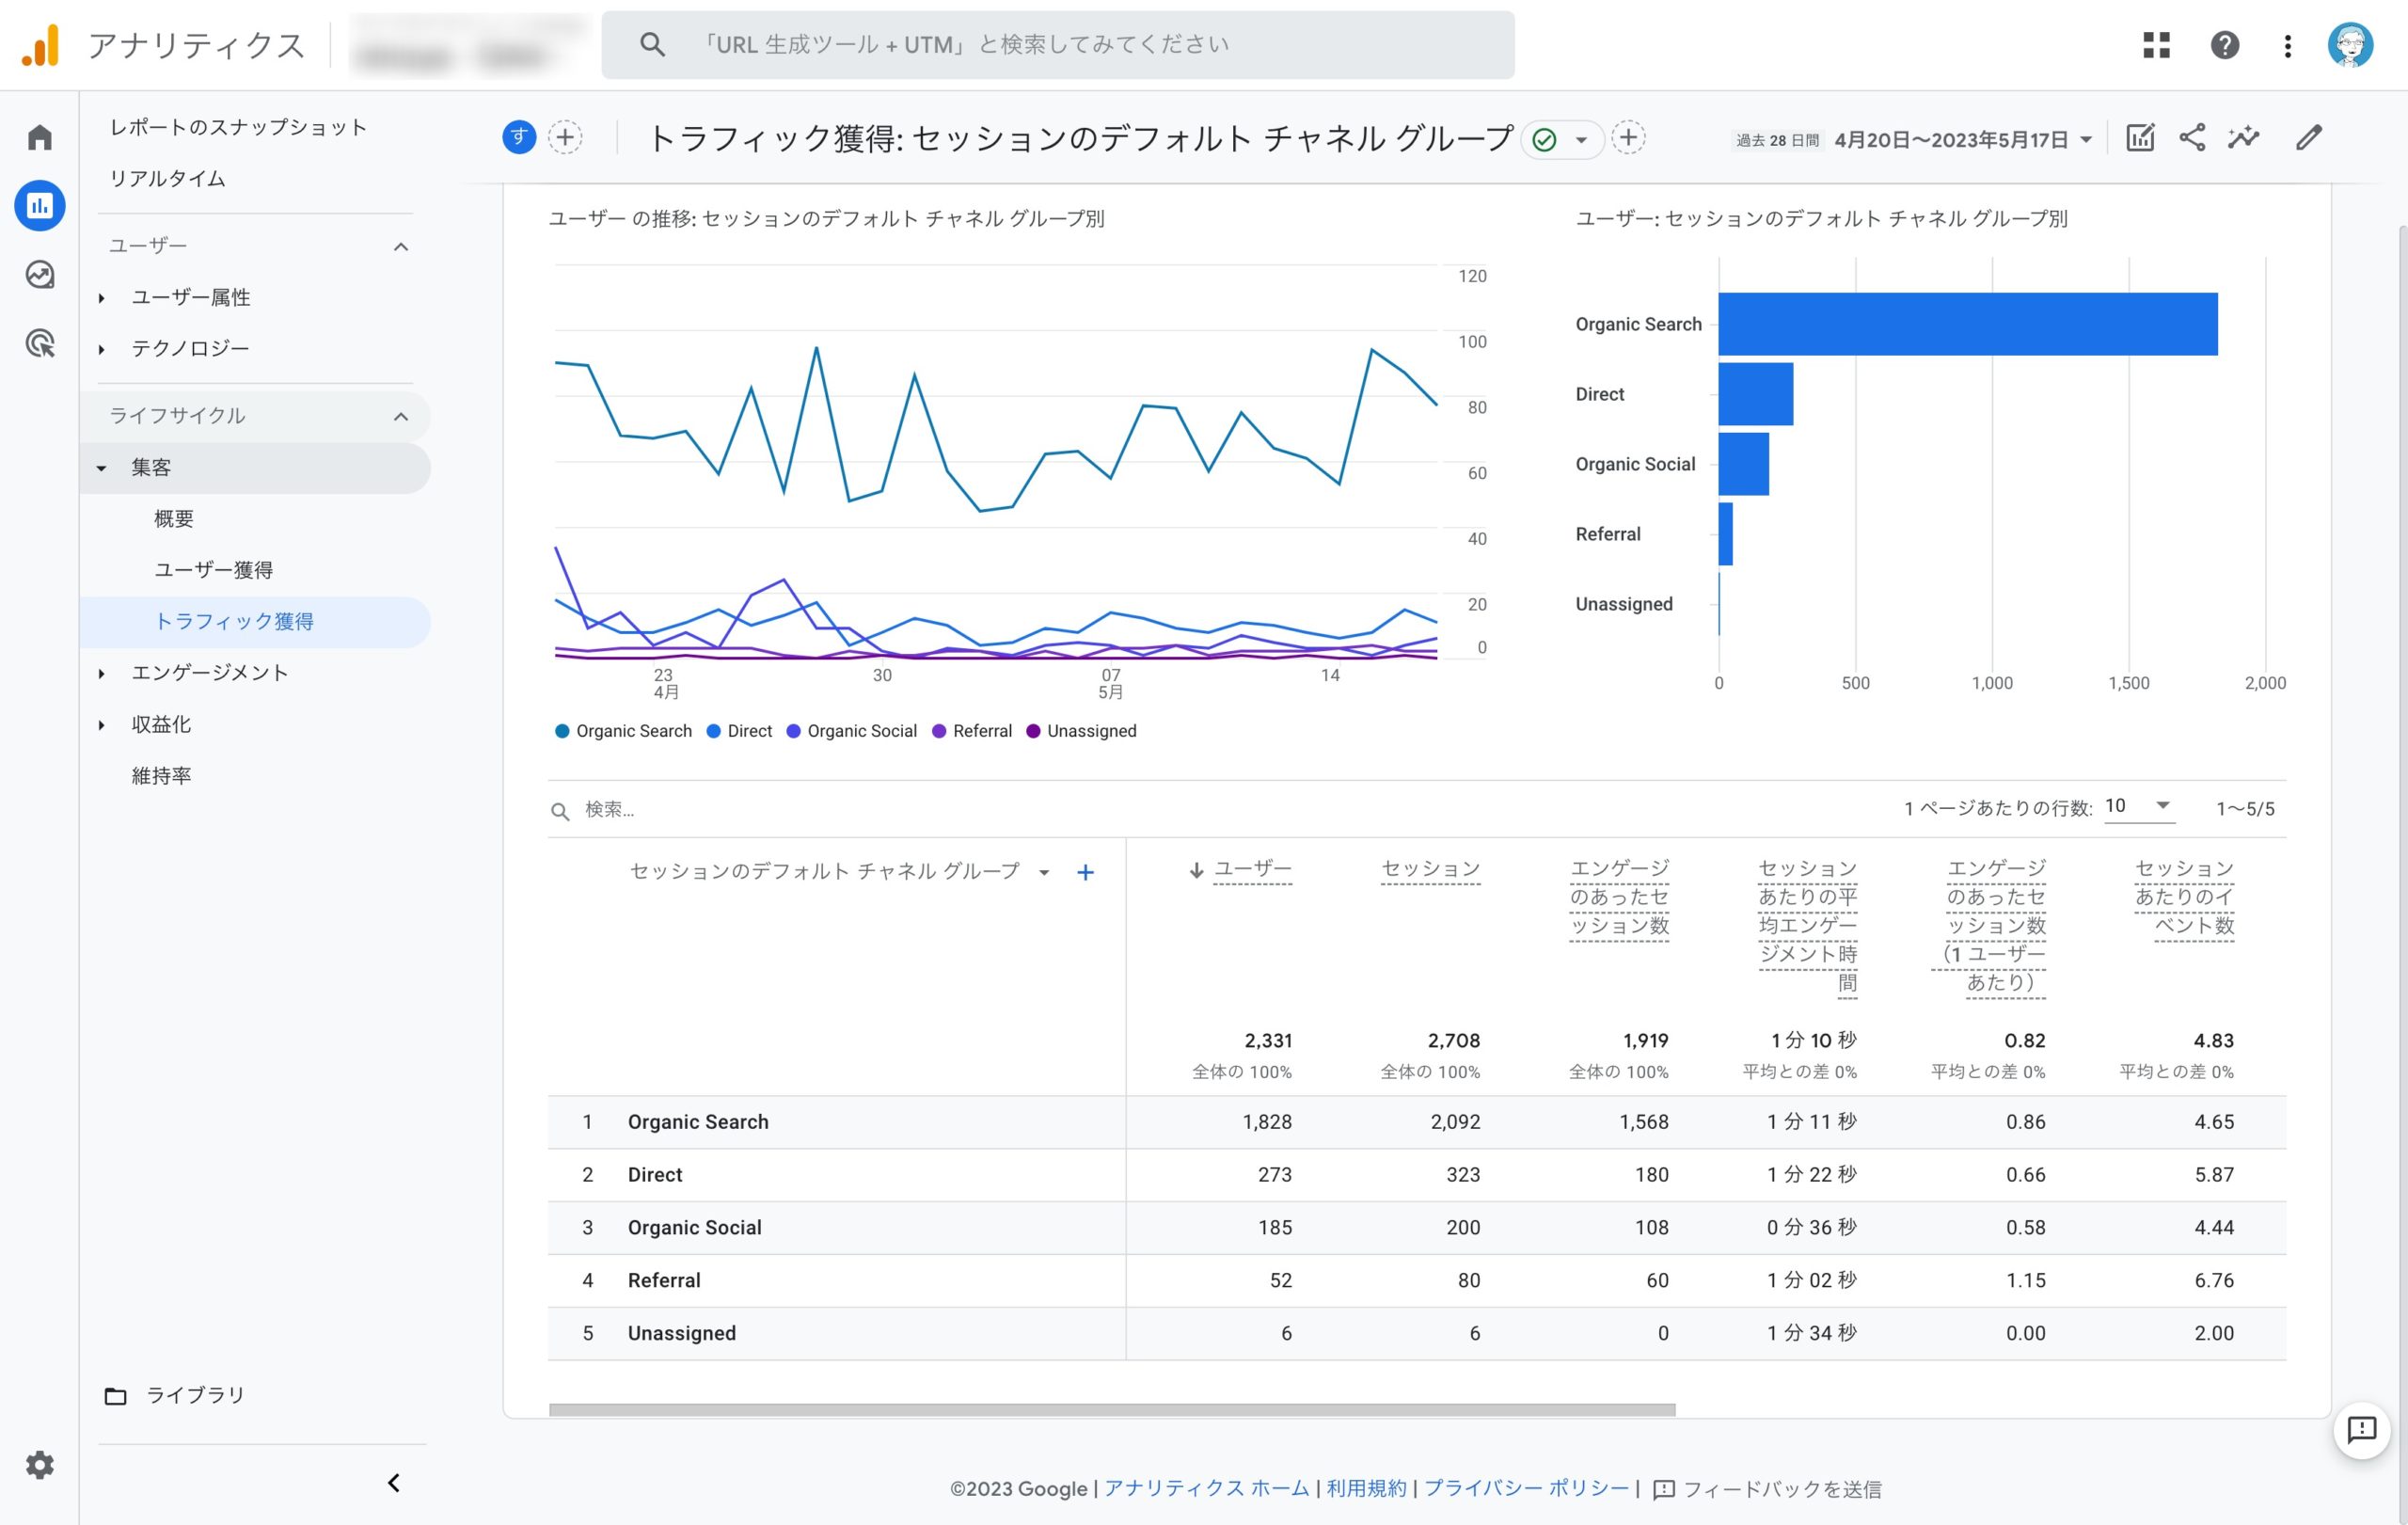Collapse the ライフサイクル section
This screenshot has width=2408, height=1525.
(x=401, y=416)
